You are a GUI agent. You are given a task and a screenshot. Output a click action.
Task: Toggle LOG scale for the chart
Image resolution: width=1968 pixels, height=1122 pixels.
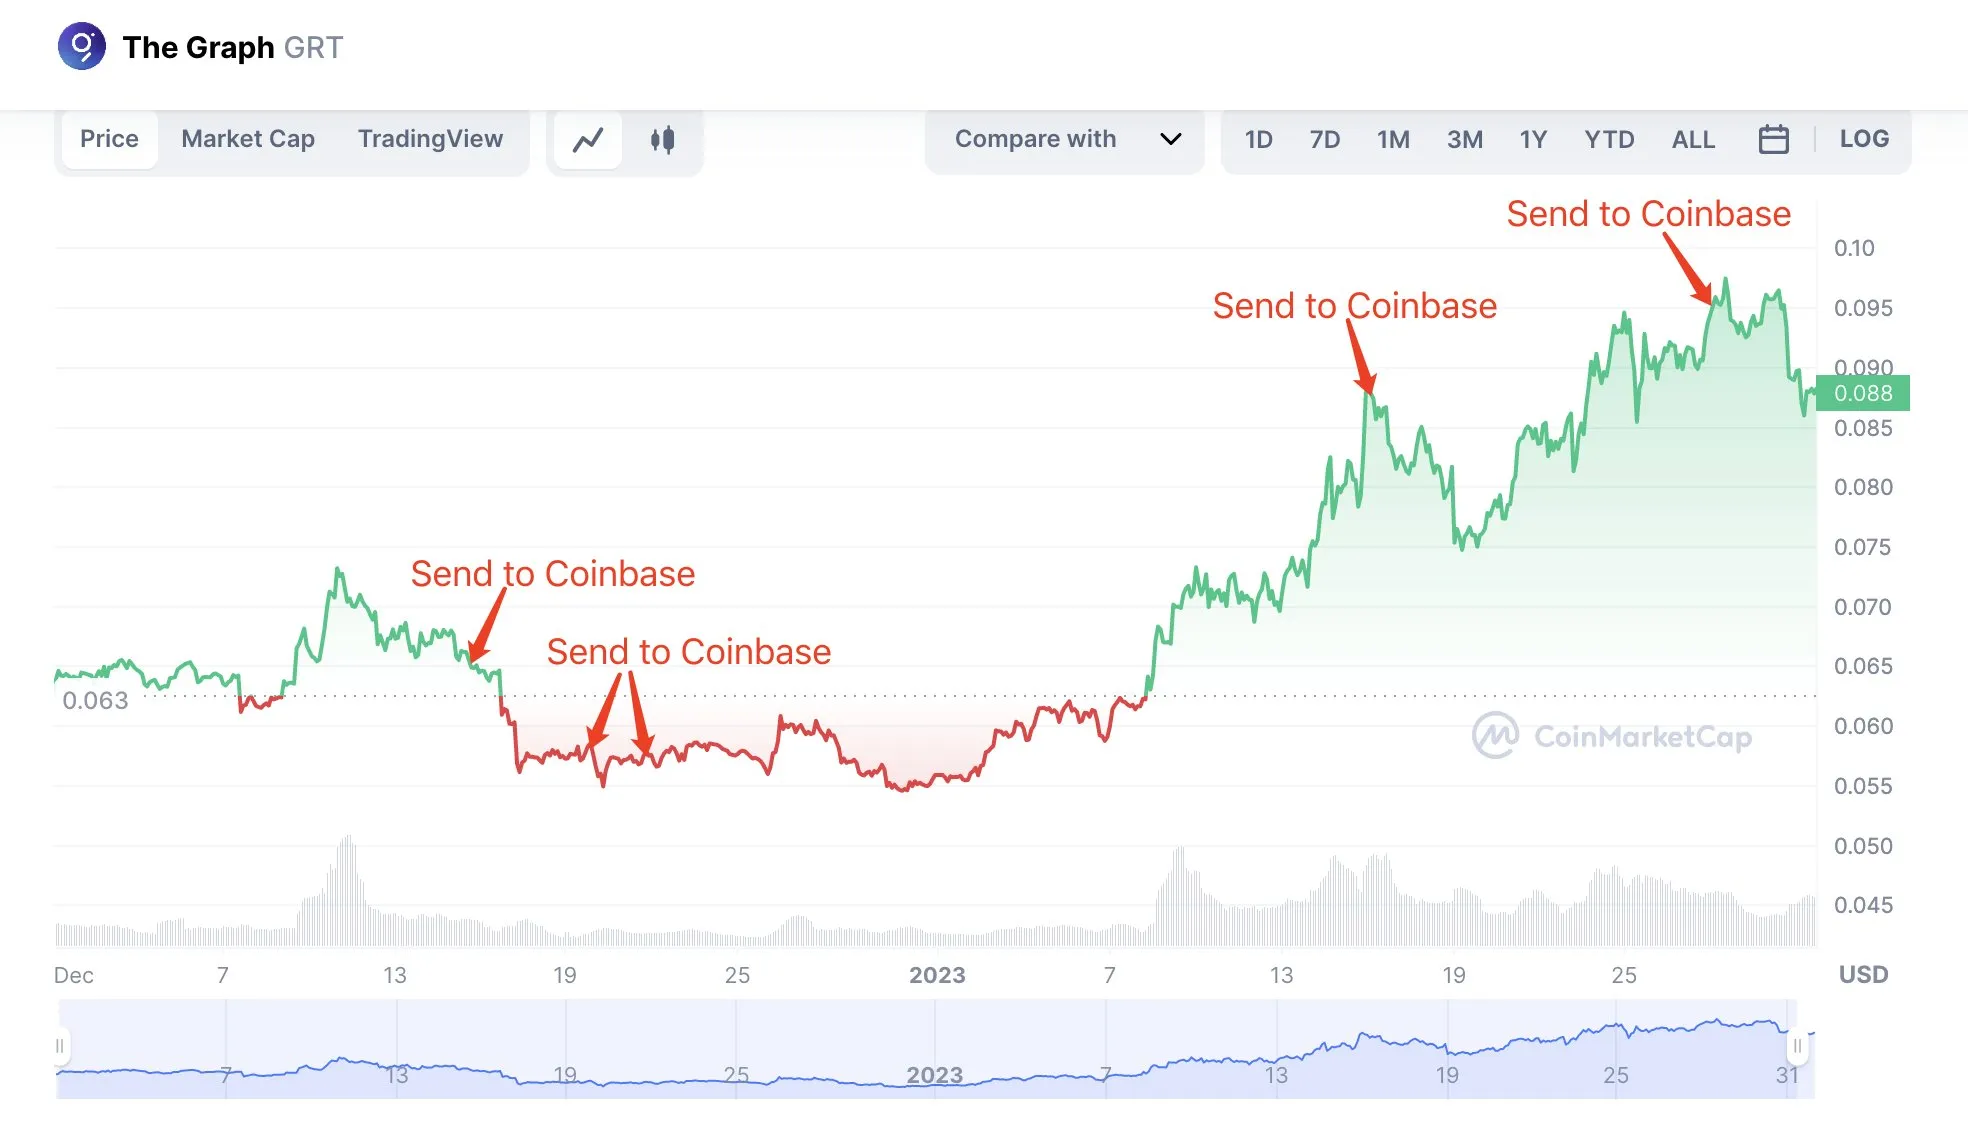tap(1862, 139)
